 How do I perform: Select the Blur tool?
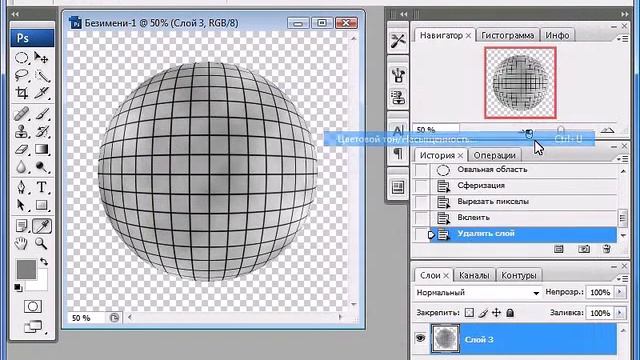(22, 167)
